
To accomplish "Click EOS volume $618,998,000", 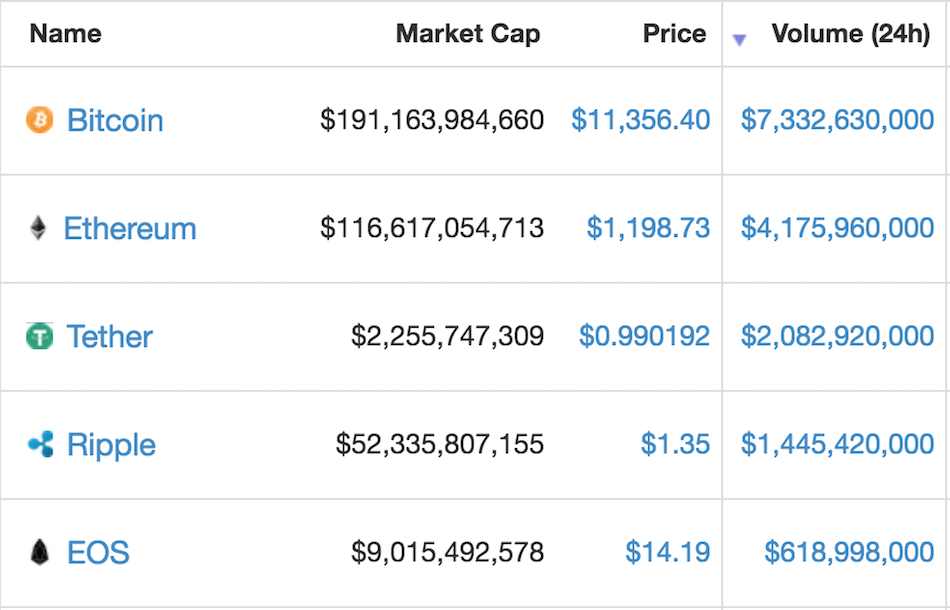I will 849,553.
